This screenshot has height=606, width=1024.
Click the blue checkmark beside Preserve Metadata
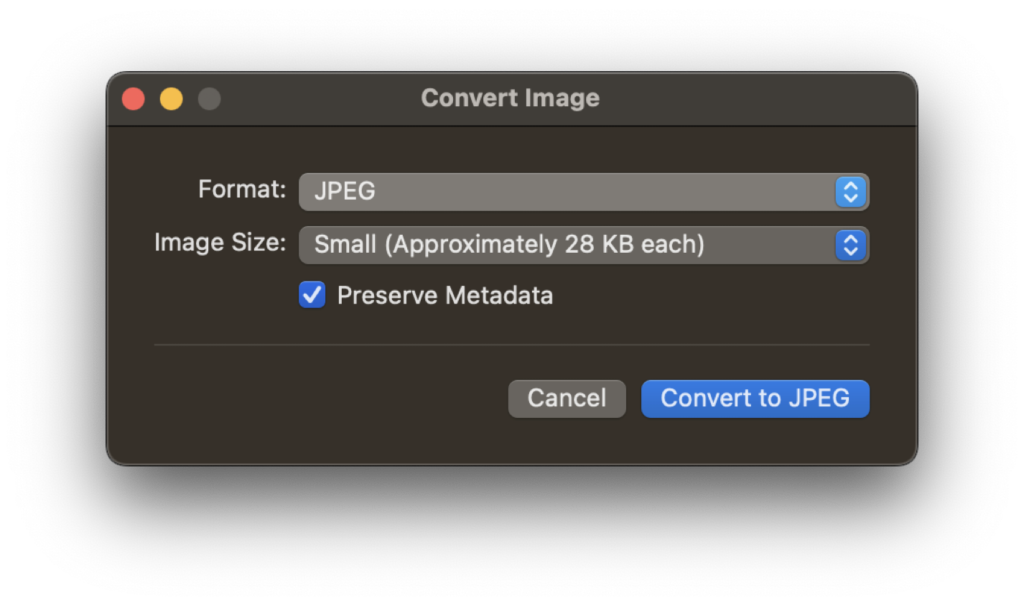(x=312, y=295)
